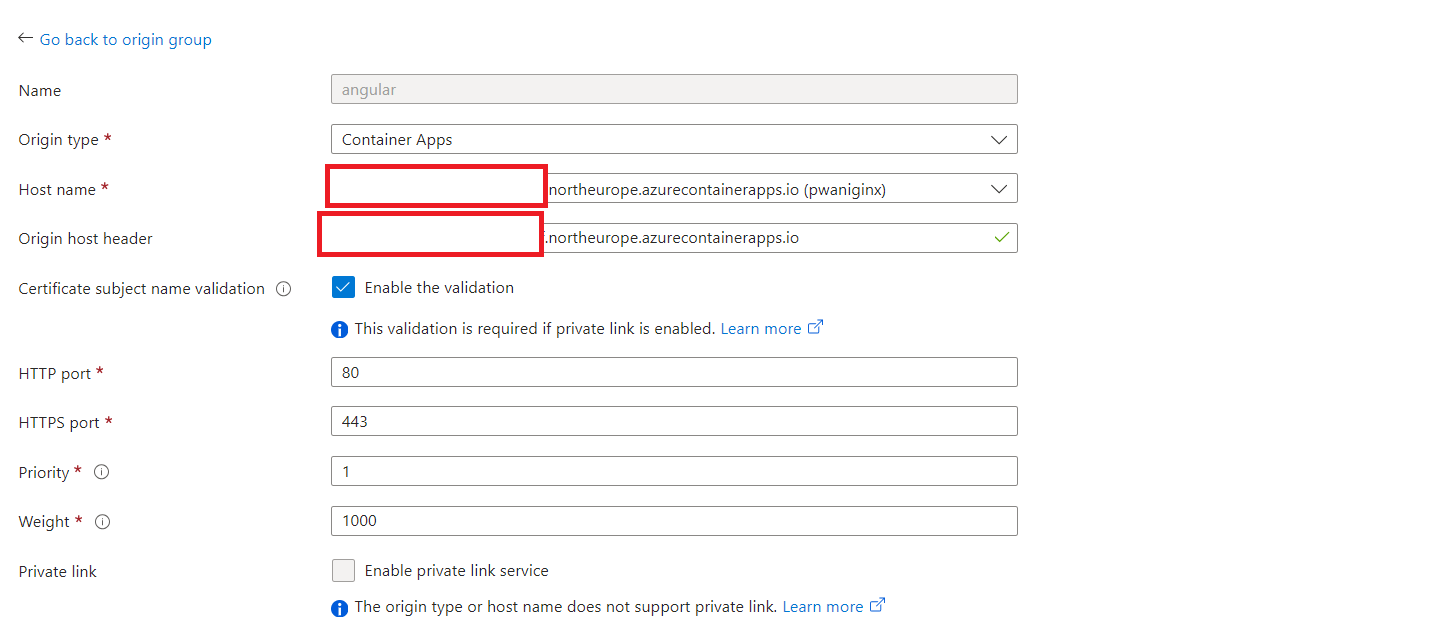Screen dimensions: 1446x630
Task: Open Learn more link about private link support
Action: [x=823, y=606]
